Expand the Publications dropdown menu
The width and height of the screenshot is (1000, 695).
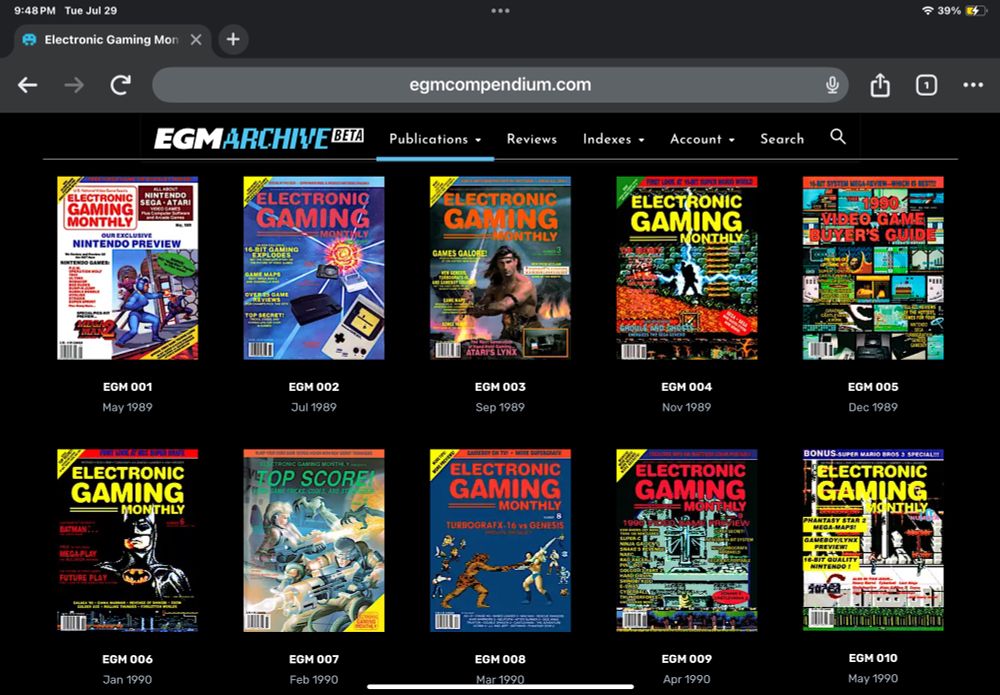[435, 139]
